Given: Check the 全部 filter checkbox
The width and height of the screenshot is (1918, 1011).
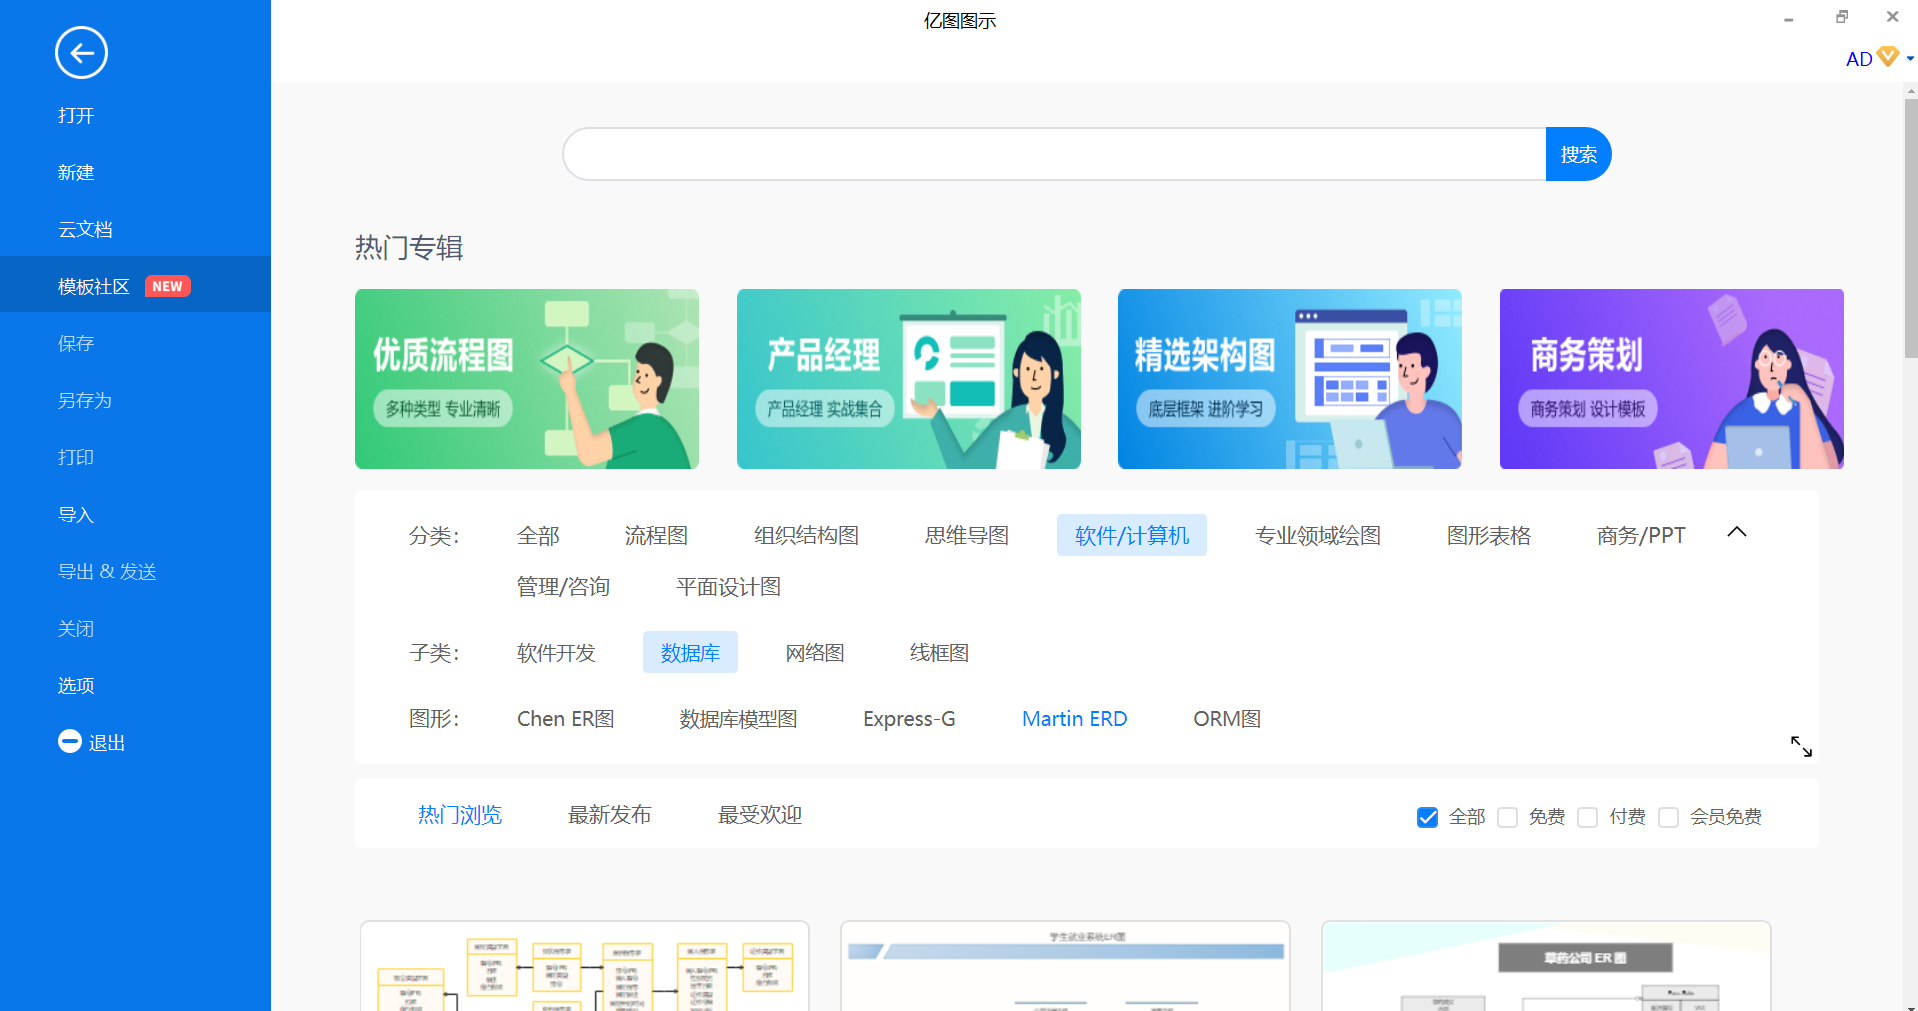Looking at the screenshot, I should click(x=1427, y=817).
